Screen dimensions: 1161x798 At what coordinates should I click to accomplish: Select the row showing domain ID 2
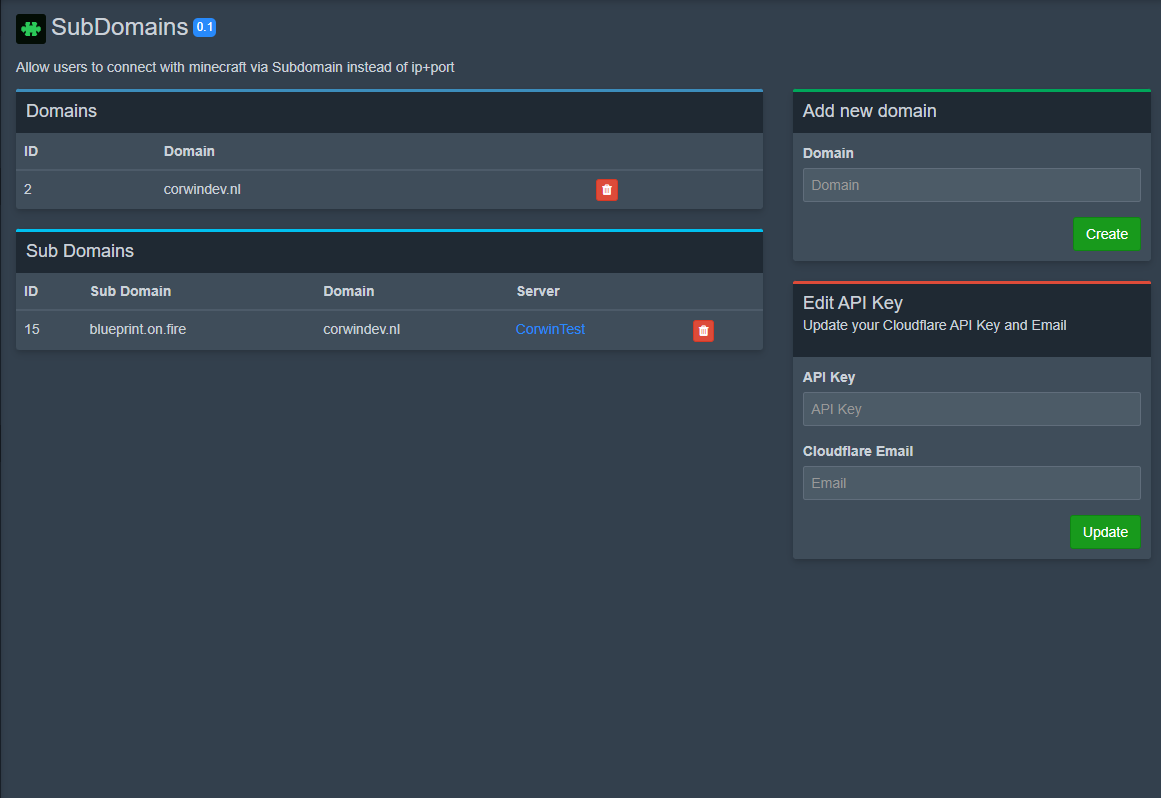tap(300, 189)
